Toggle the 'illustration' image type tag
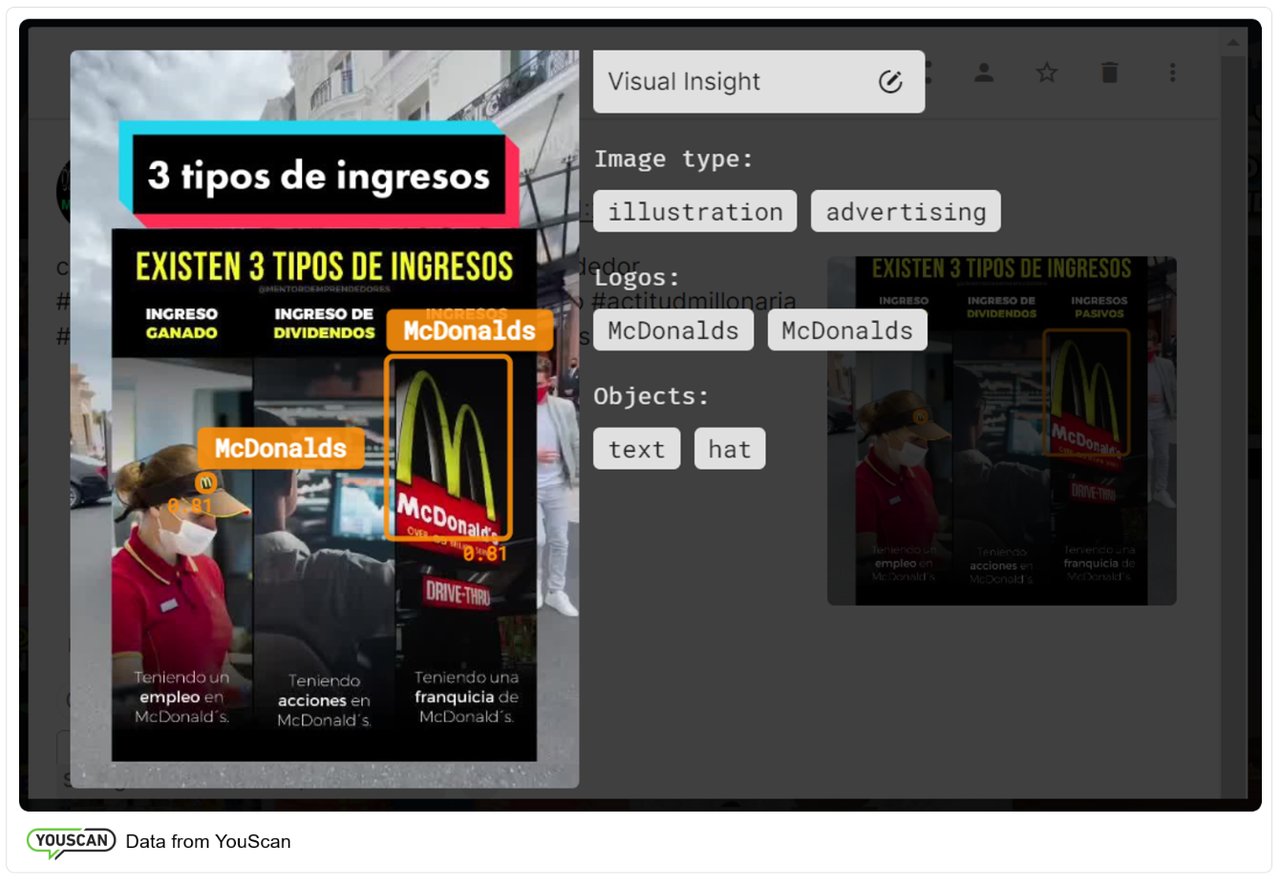 (694, 211)
